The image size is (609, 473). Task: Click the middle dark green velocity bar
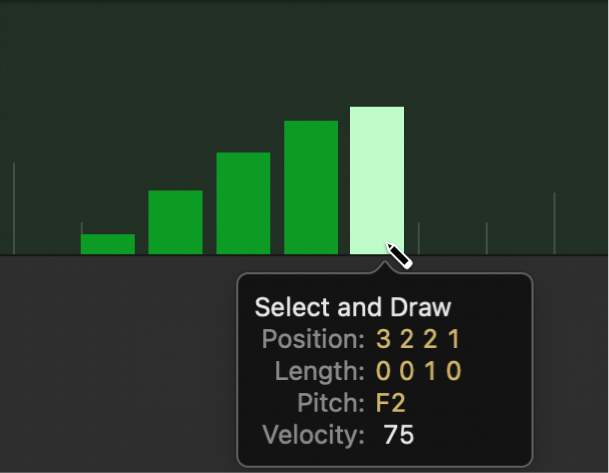click(x=243, y=203)
